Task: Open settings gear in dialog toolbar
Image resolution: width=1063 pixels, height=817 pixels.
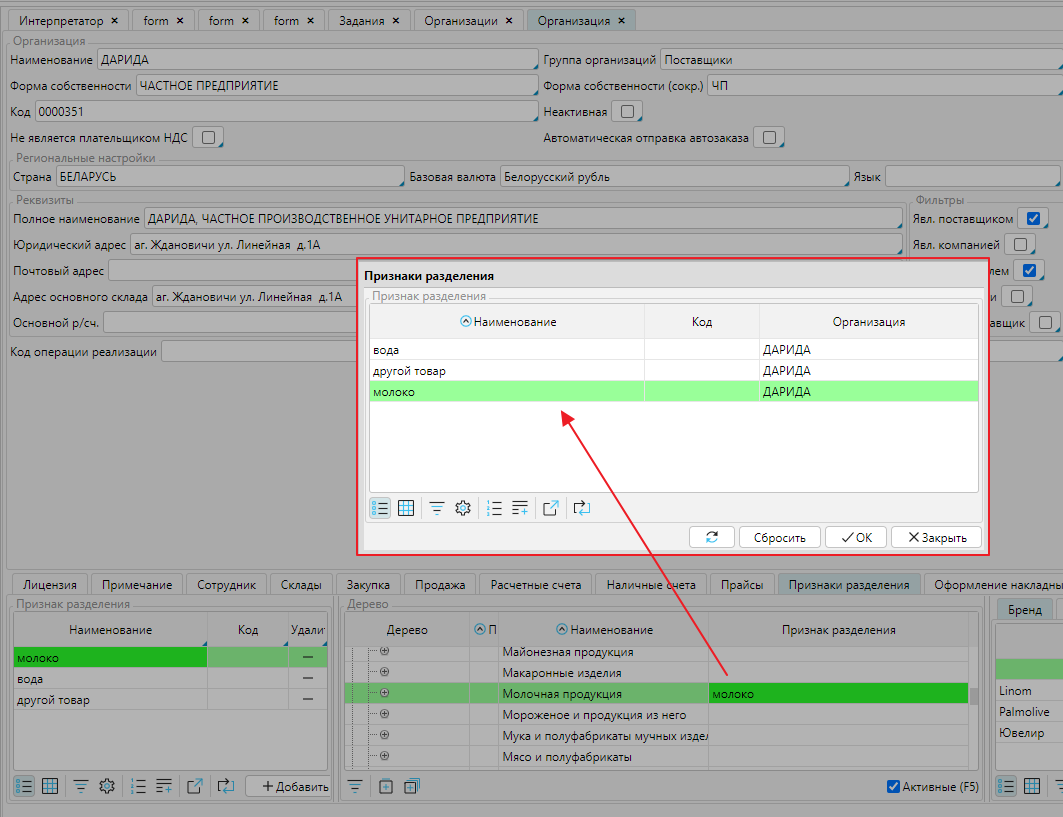Action: 462,508
